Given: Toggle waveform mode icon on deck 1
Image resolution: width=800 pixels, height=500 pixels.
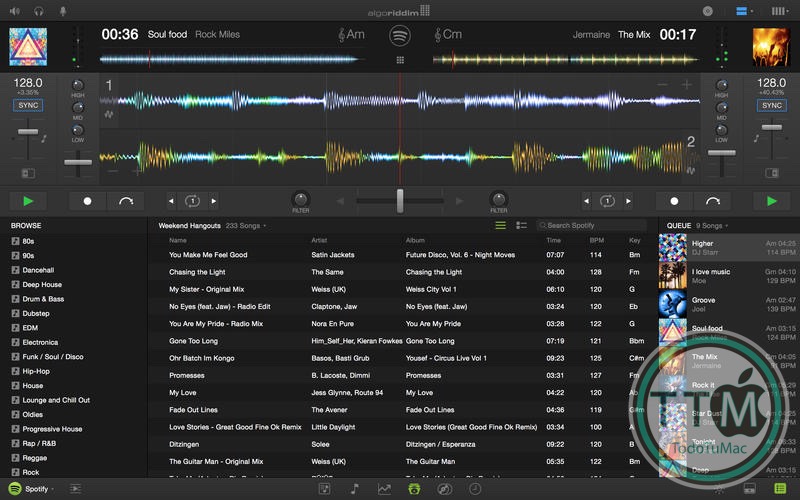Looking at the screenshot, I should 109,115.
